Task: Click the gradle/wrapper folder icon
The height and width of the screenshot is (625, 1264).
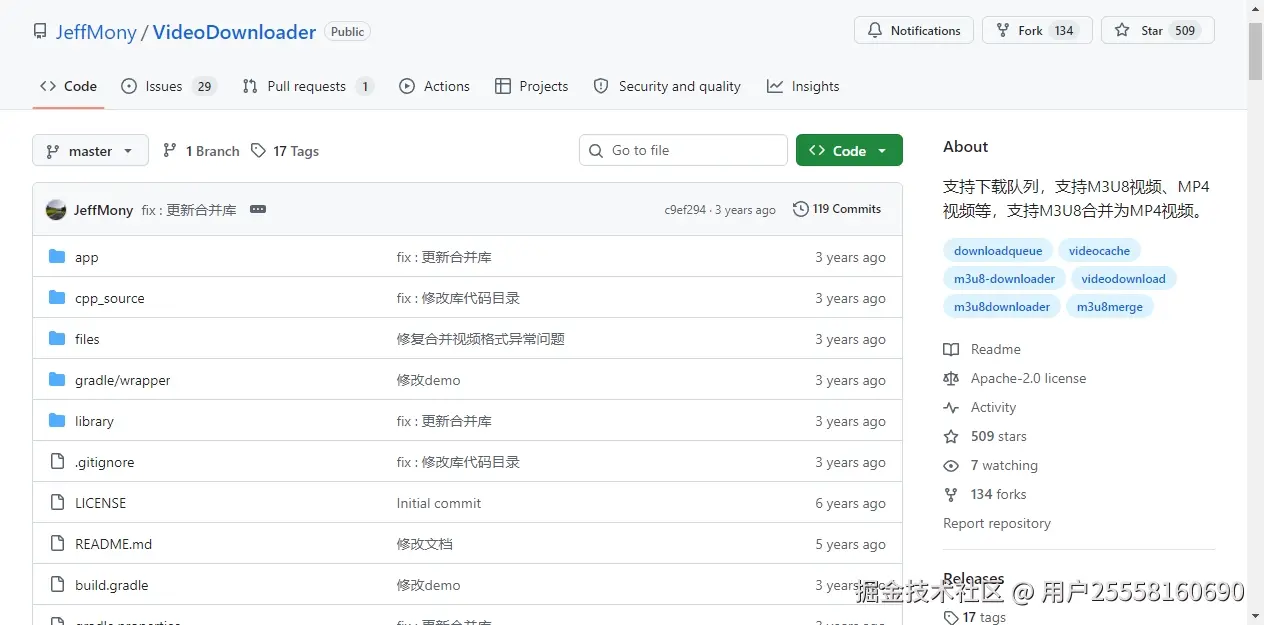Action: click(x=57, y=380)
